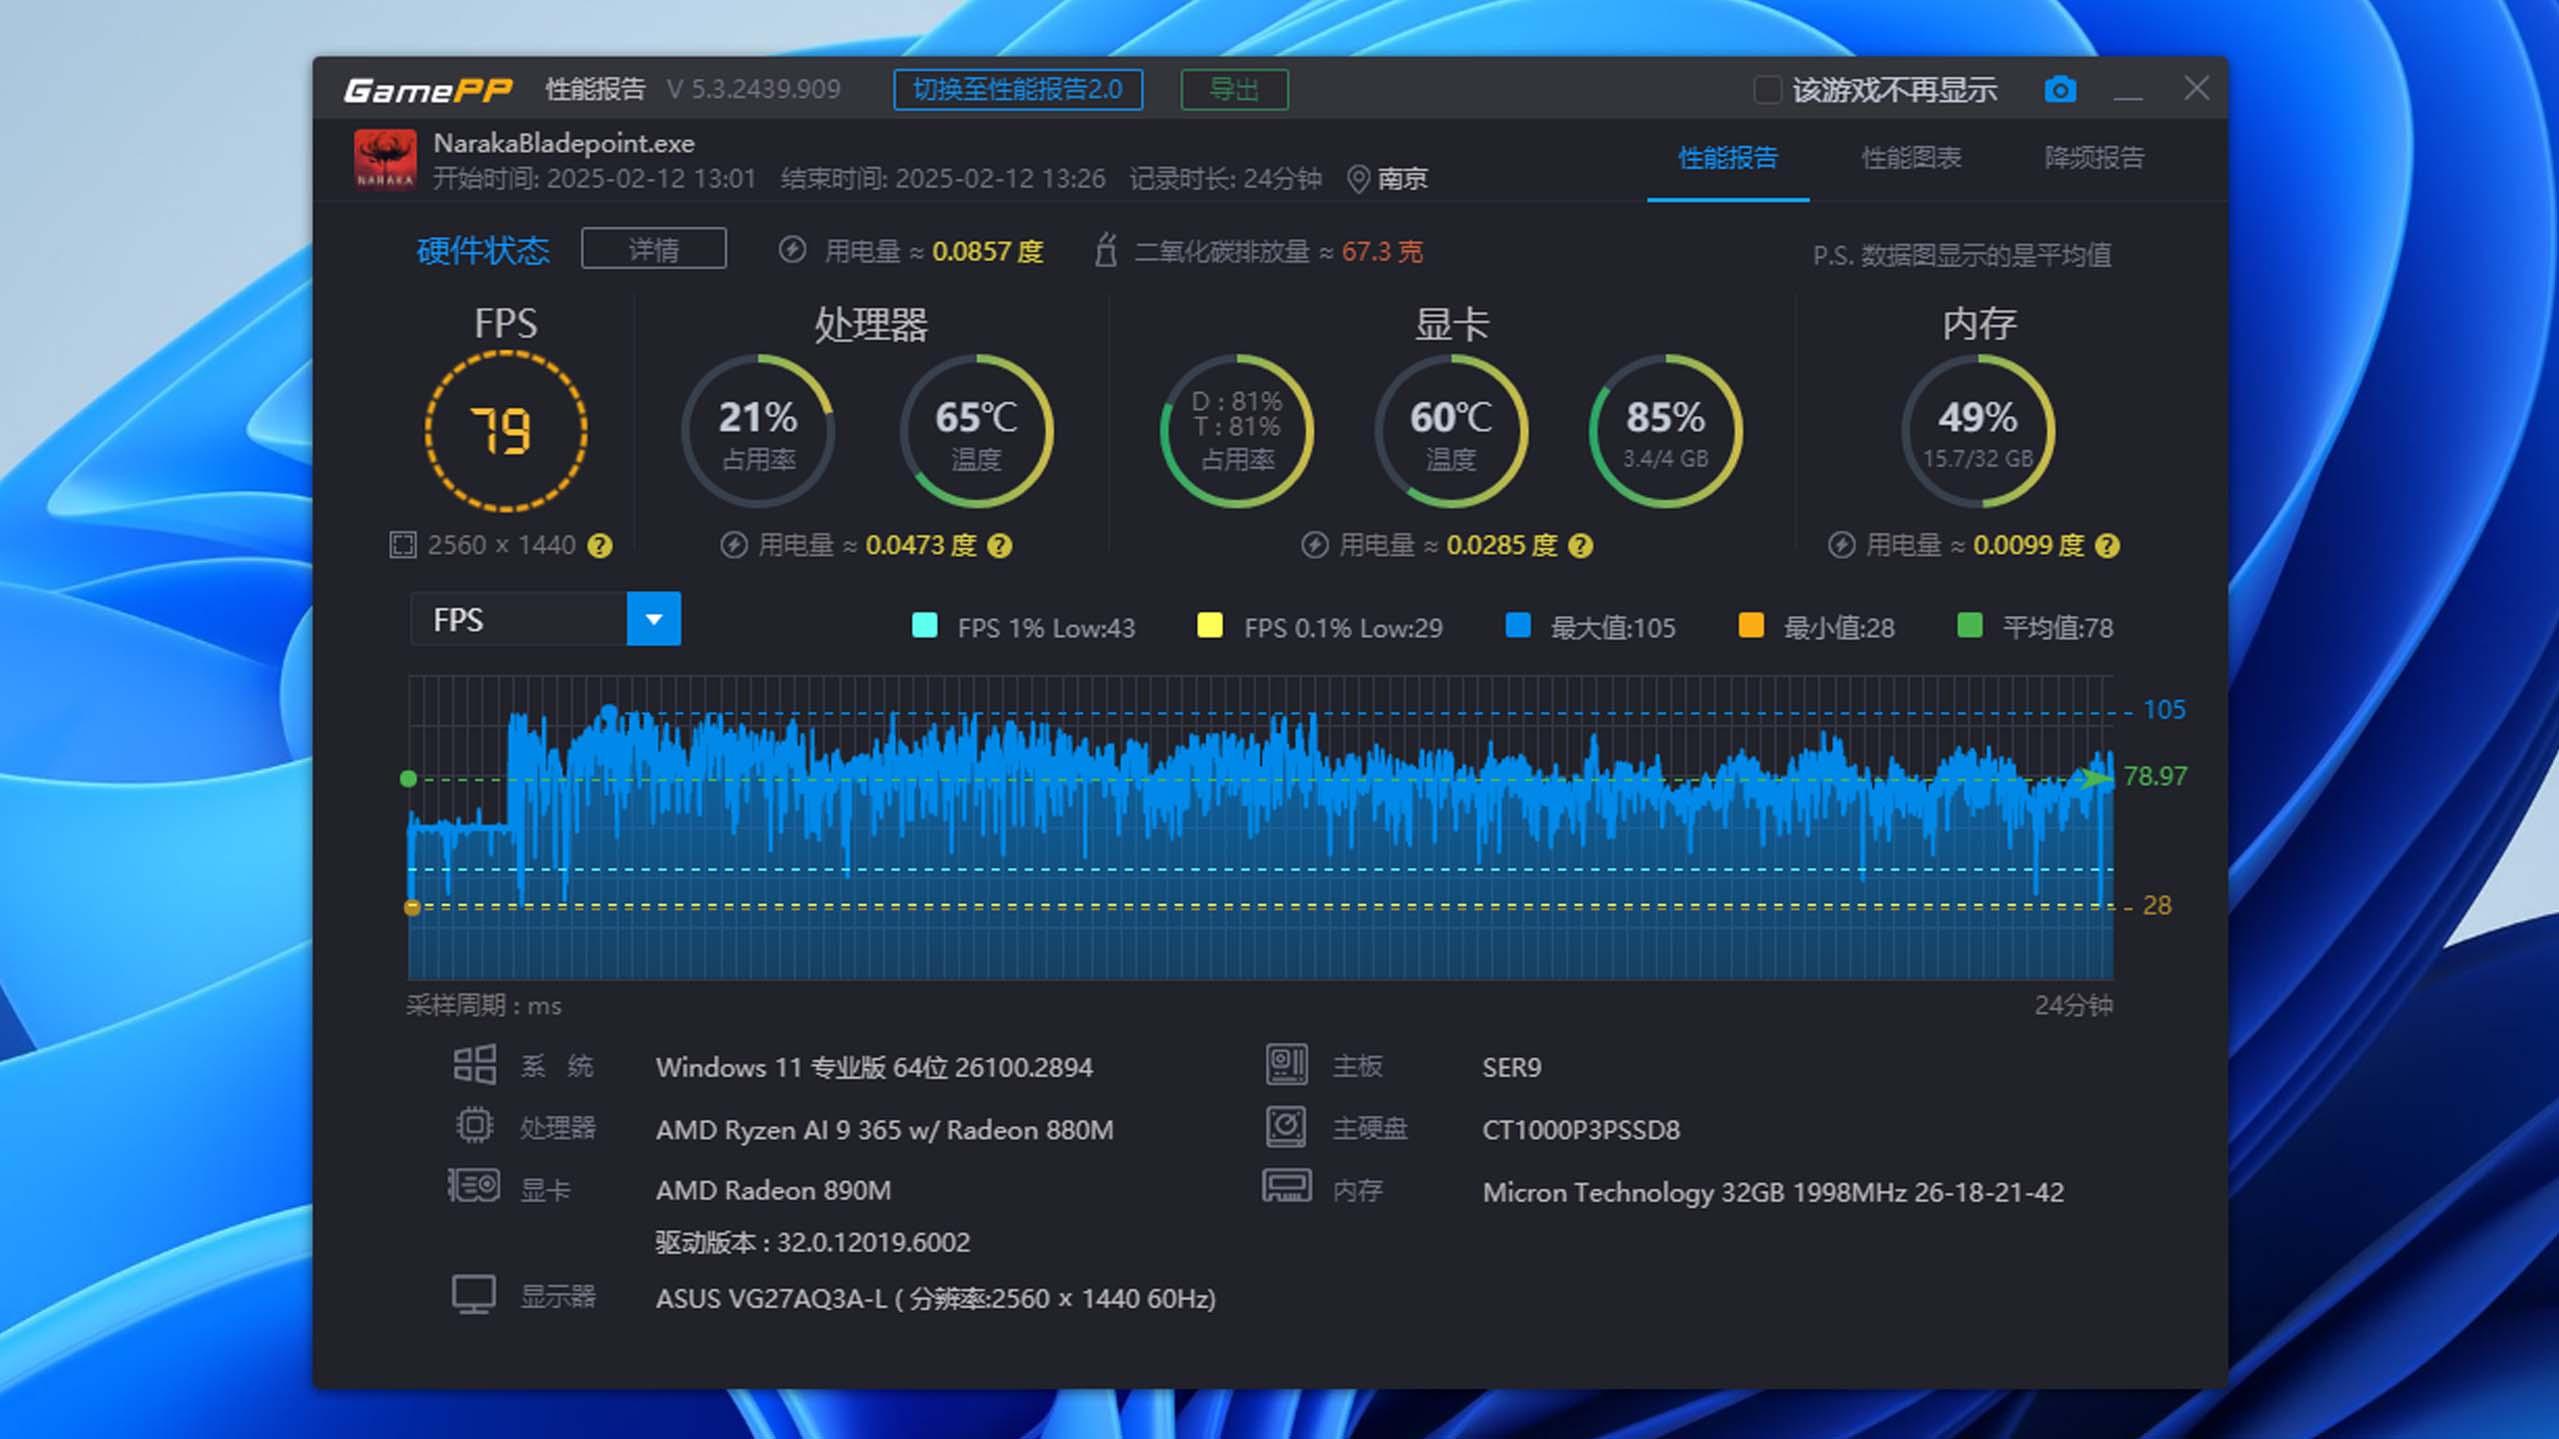This screenshot has width=2559, height=1439.
Task: Click the processor 65℃ temperature gauge
Action: (976, 431)
